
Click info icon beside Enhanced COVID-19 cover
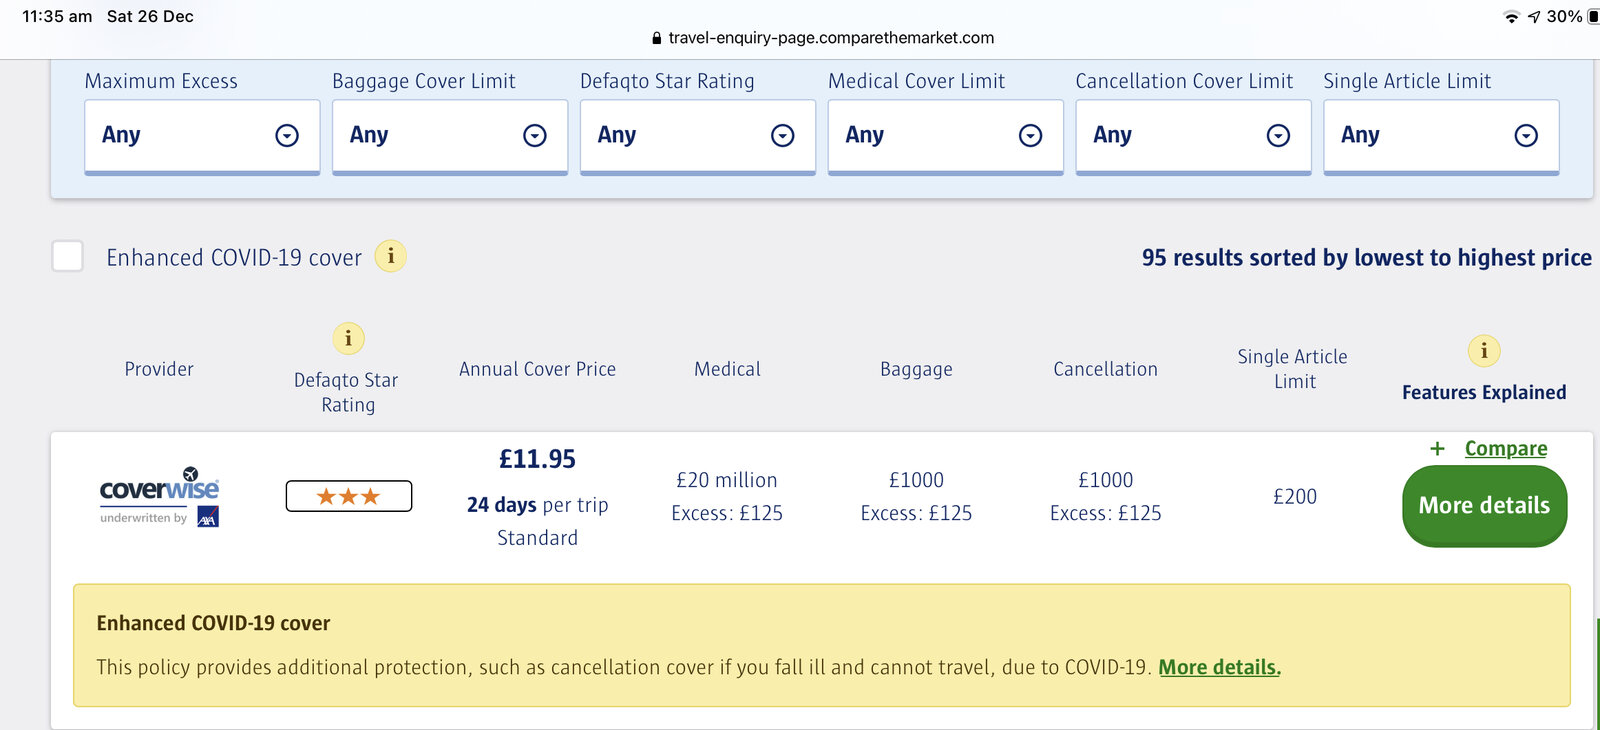390,257
